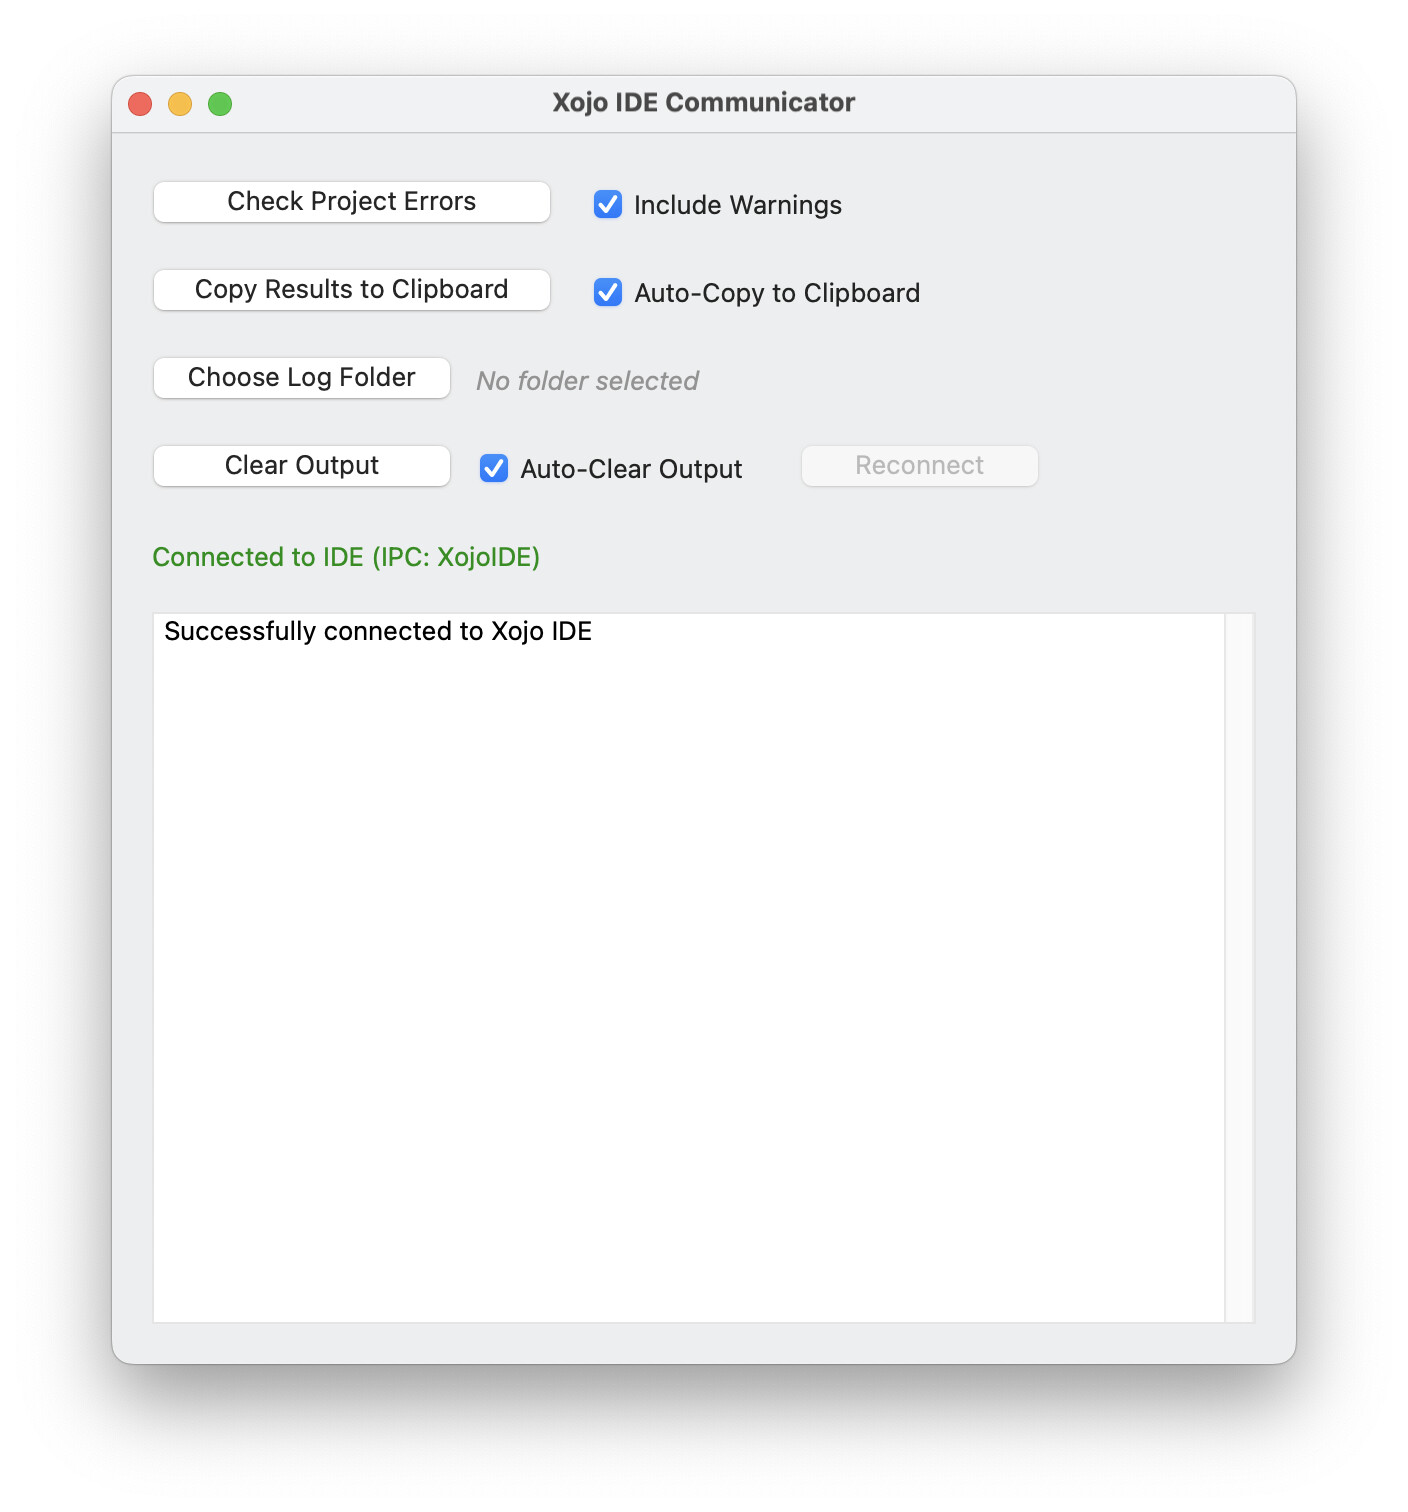This screenshot has width=1408, height=1512.
Task: Click the grayed-out Reconnect button
Action: (919, 466)
